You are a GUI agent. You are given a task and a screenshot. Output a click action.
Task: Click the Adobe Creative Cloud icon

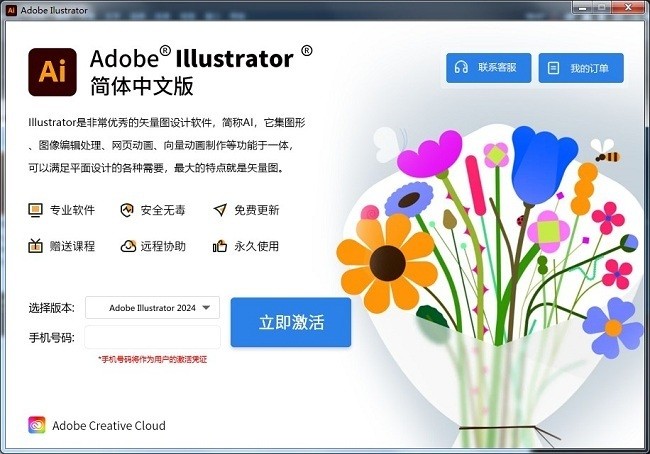37,425
